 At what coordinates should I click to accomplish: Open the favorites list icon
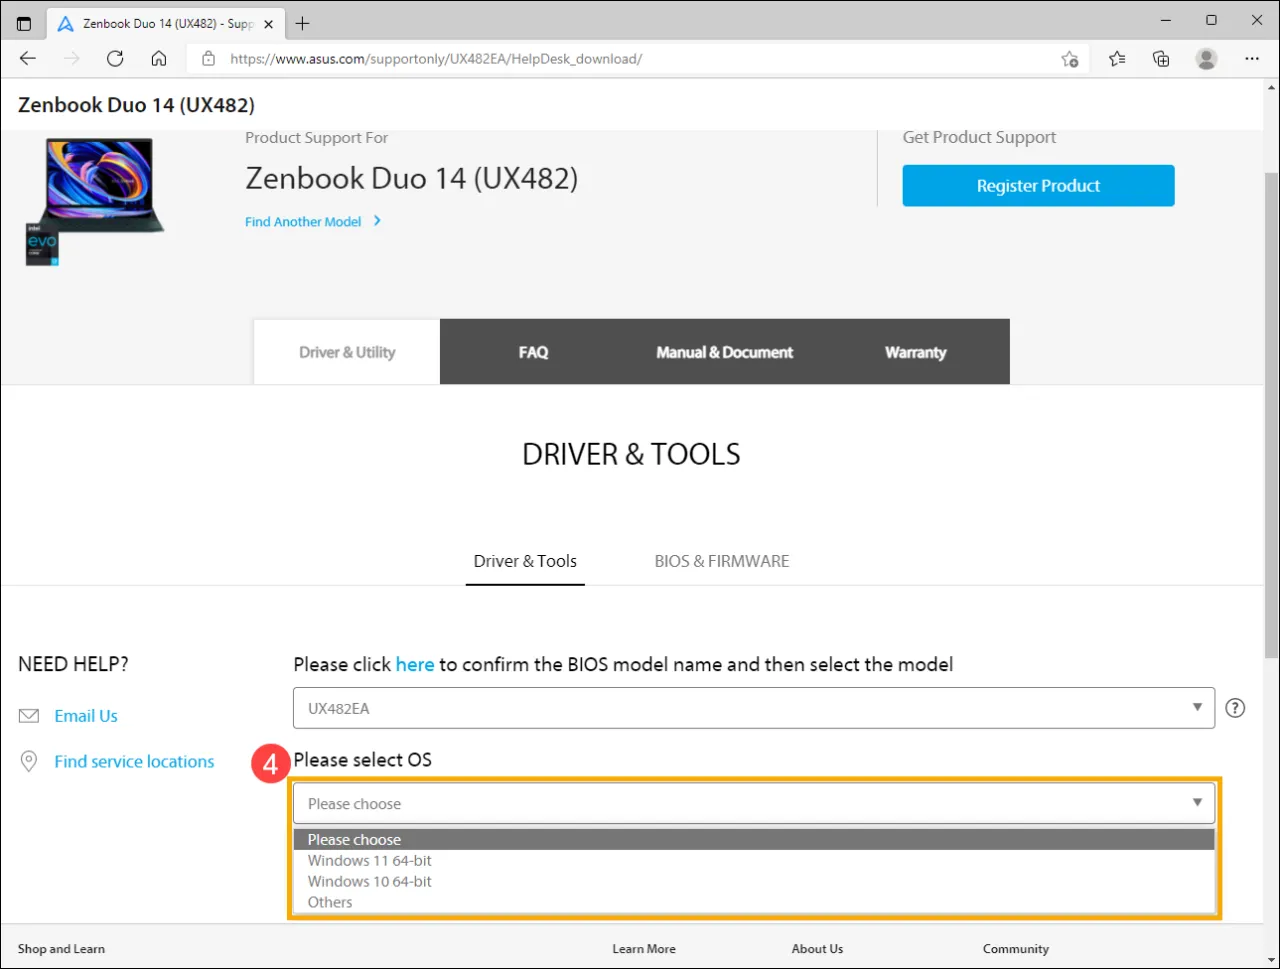[1117, 59]
